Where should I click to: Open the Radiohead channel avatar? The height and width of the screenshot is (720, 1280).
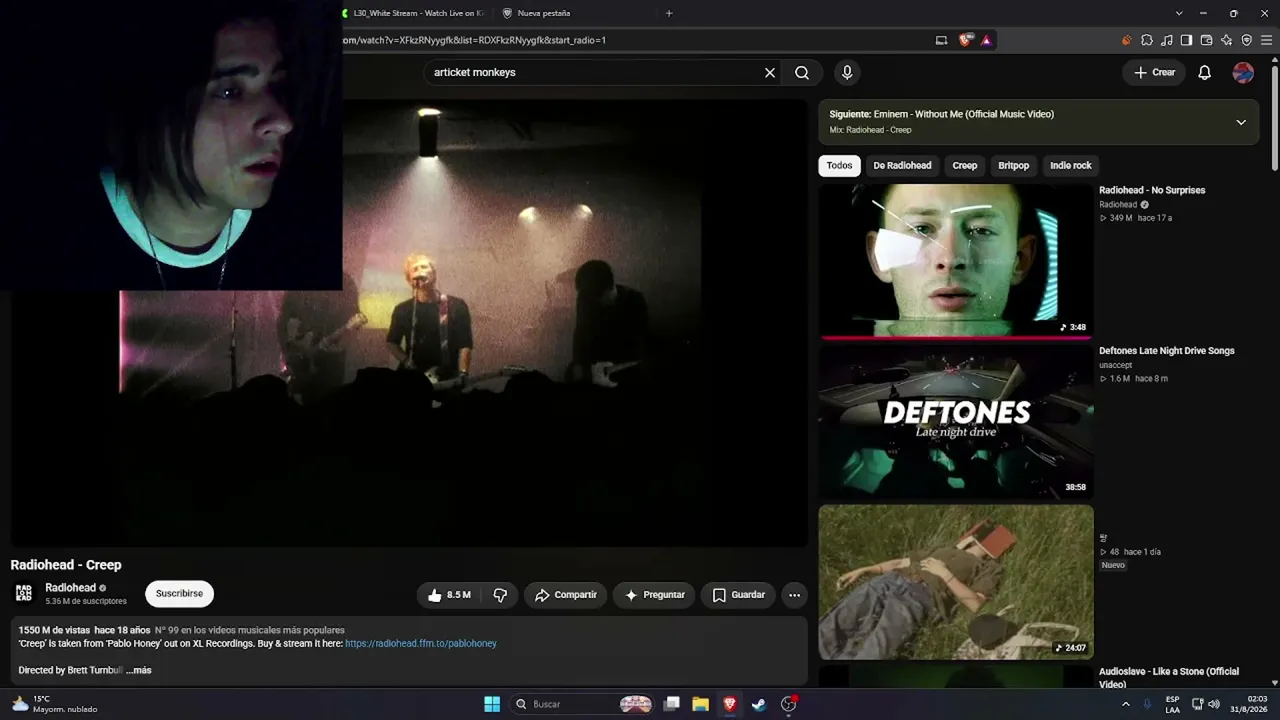click(24, 593)
